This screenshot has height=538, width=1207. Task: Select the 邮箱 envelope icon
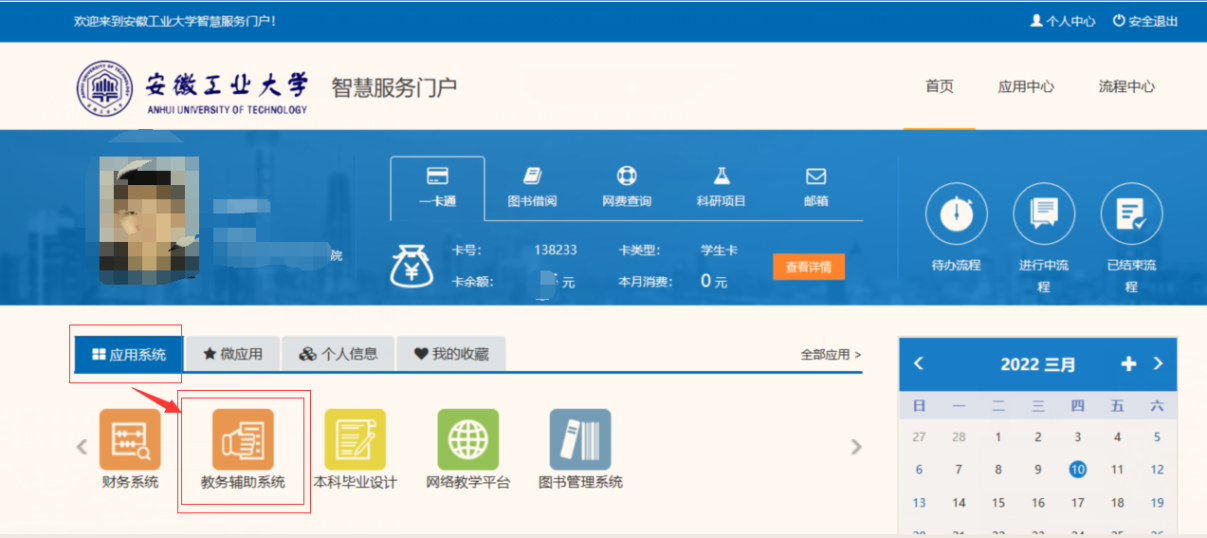tap(816, 176)
